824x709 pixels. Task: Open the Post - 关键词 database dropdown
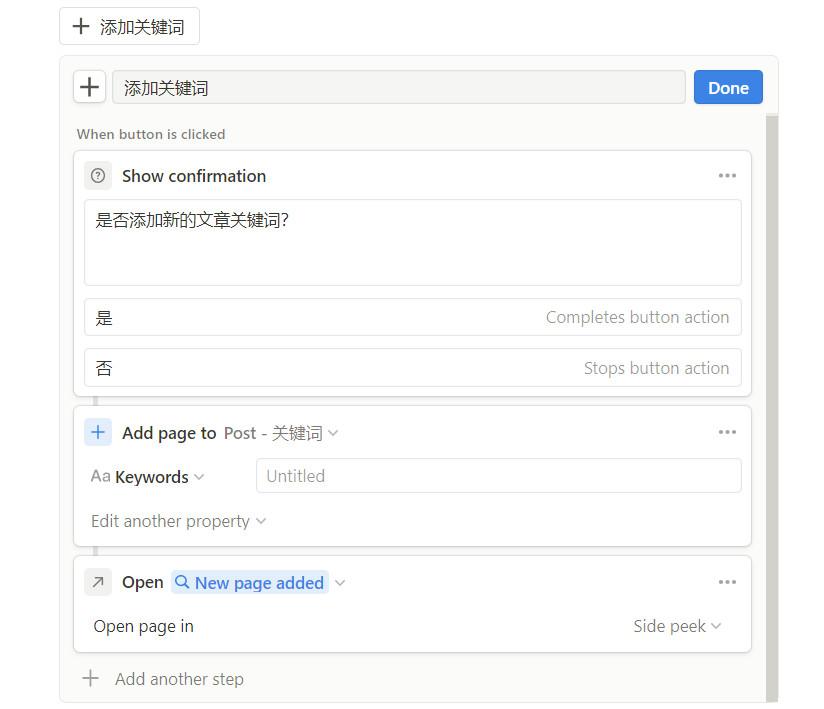334,432
